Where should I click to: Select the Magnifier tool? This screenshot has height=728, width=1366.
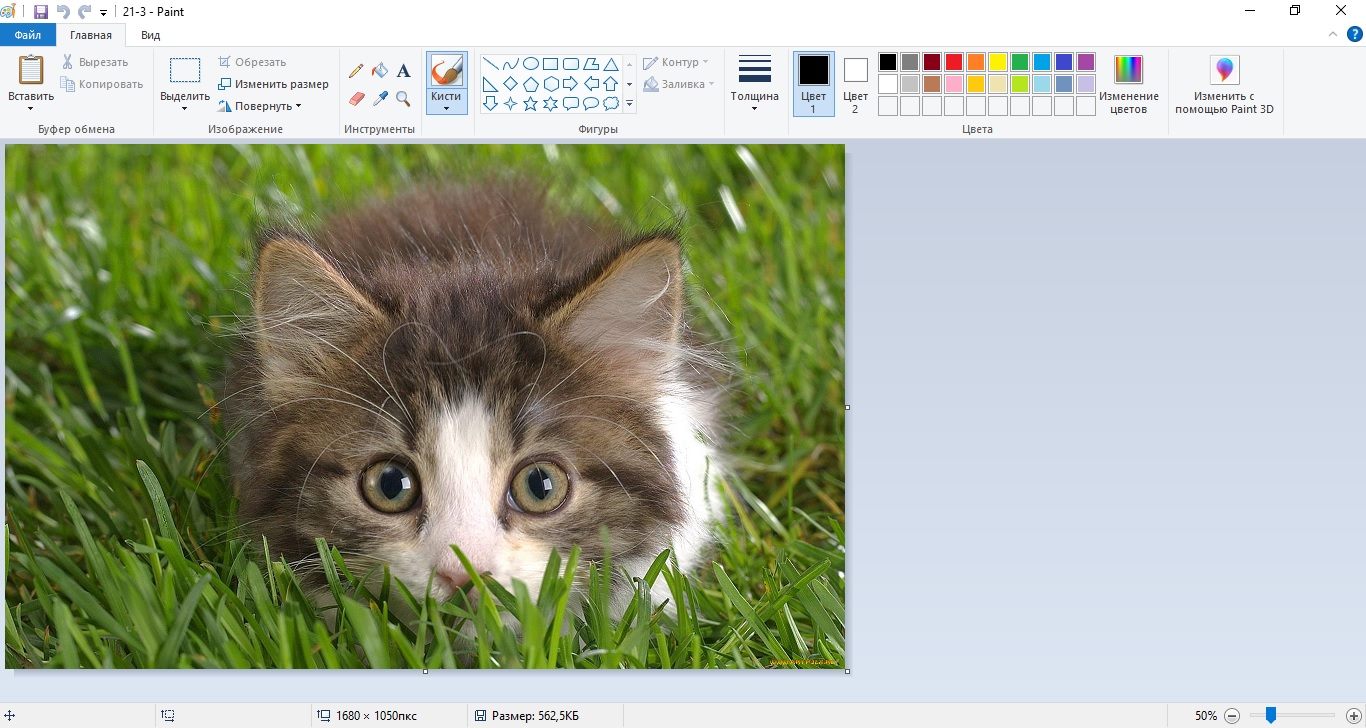403,98
